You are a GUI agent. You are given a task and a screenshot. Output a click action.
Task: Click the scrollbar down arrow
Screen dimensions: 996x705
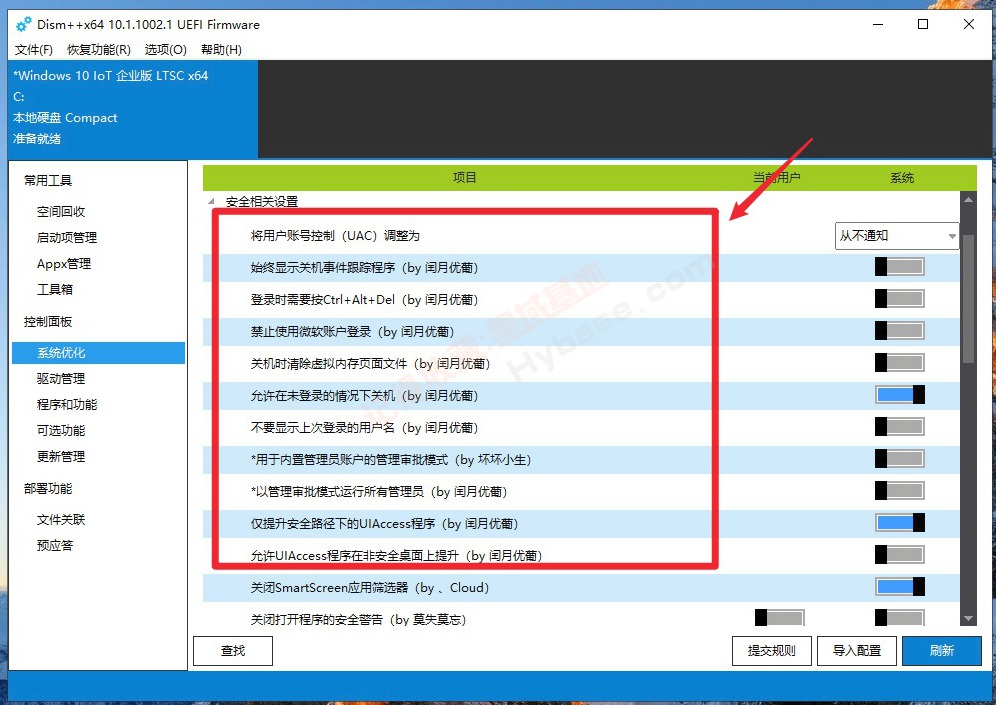point(968,618)
